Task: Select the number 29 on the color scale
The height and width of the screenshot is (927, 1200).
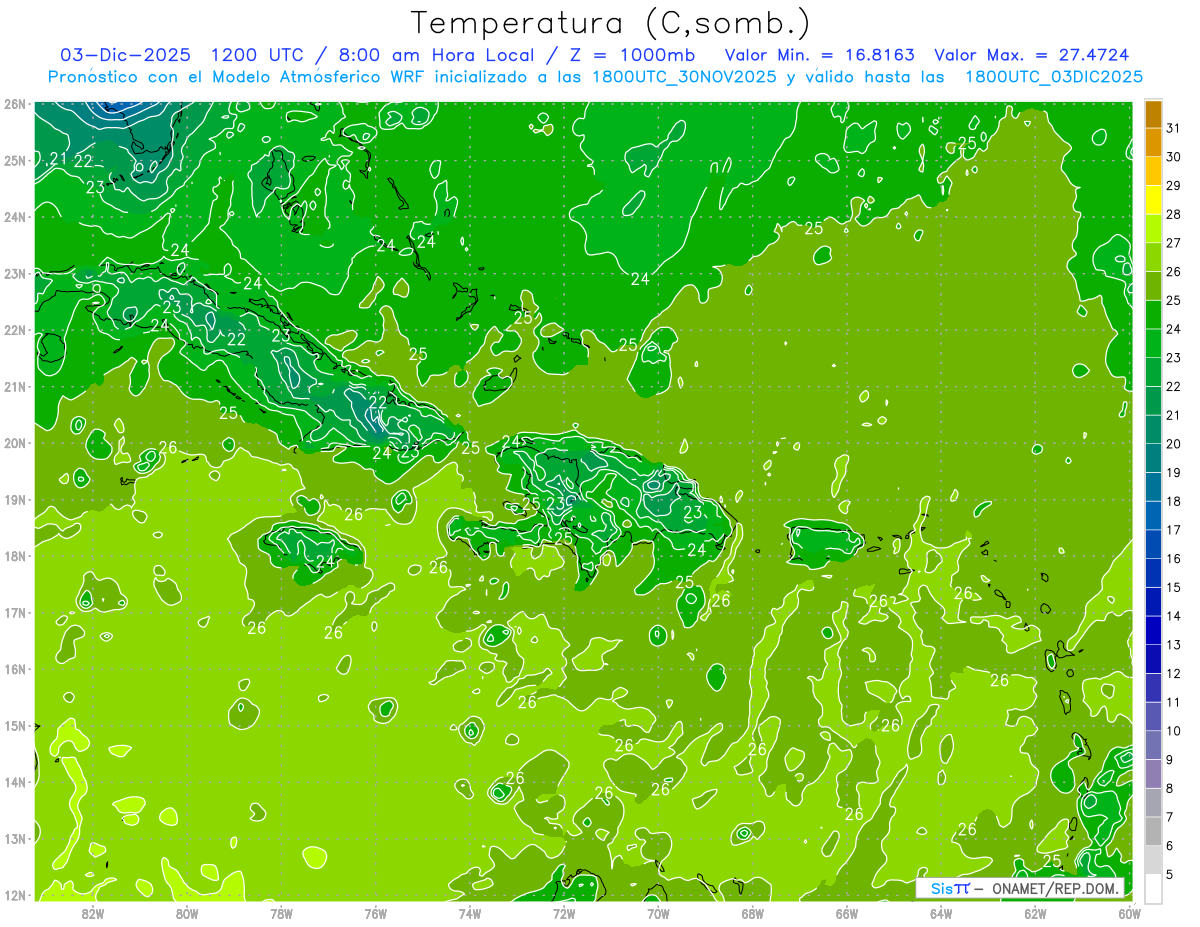Action: [x=1174, y=186]
